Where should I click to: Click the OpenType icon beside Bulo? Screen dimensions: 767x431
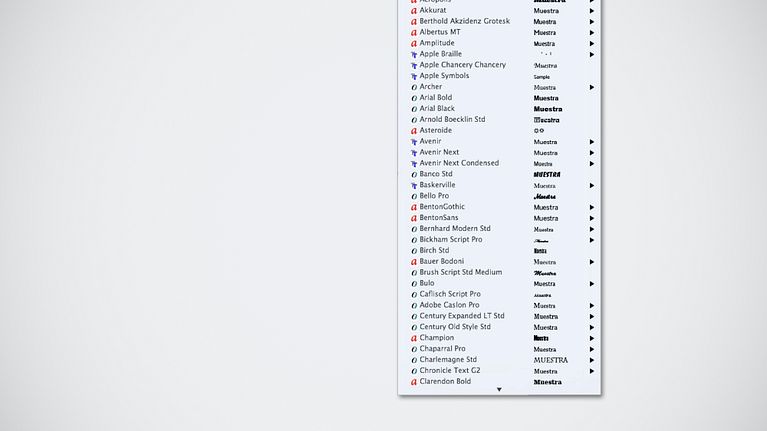pyautogui.click(x=414, y=284)
